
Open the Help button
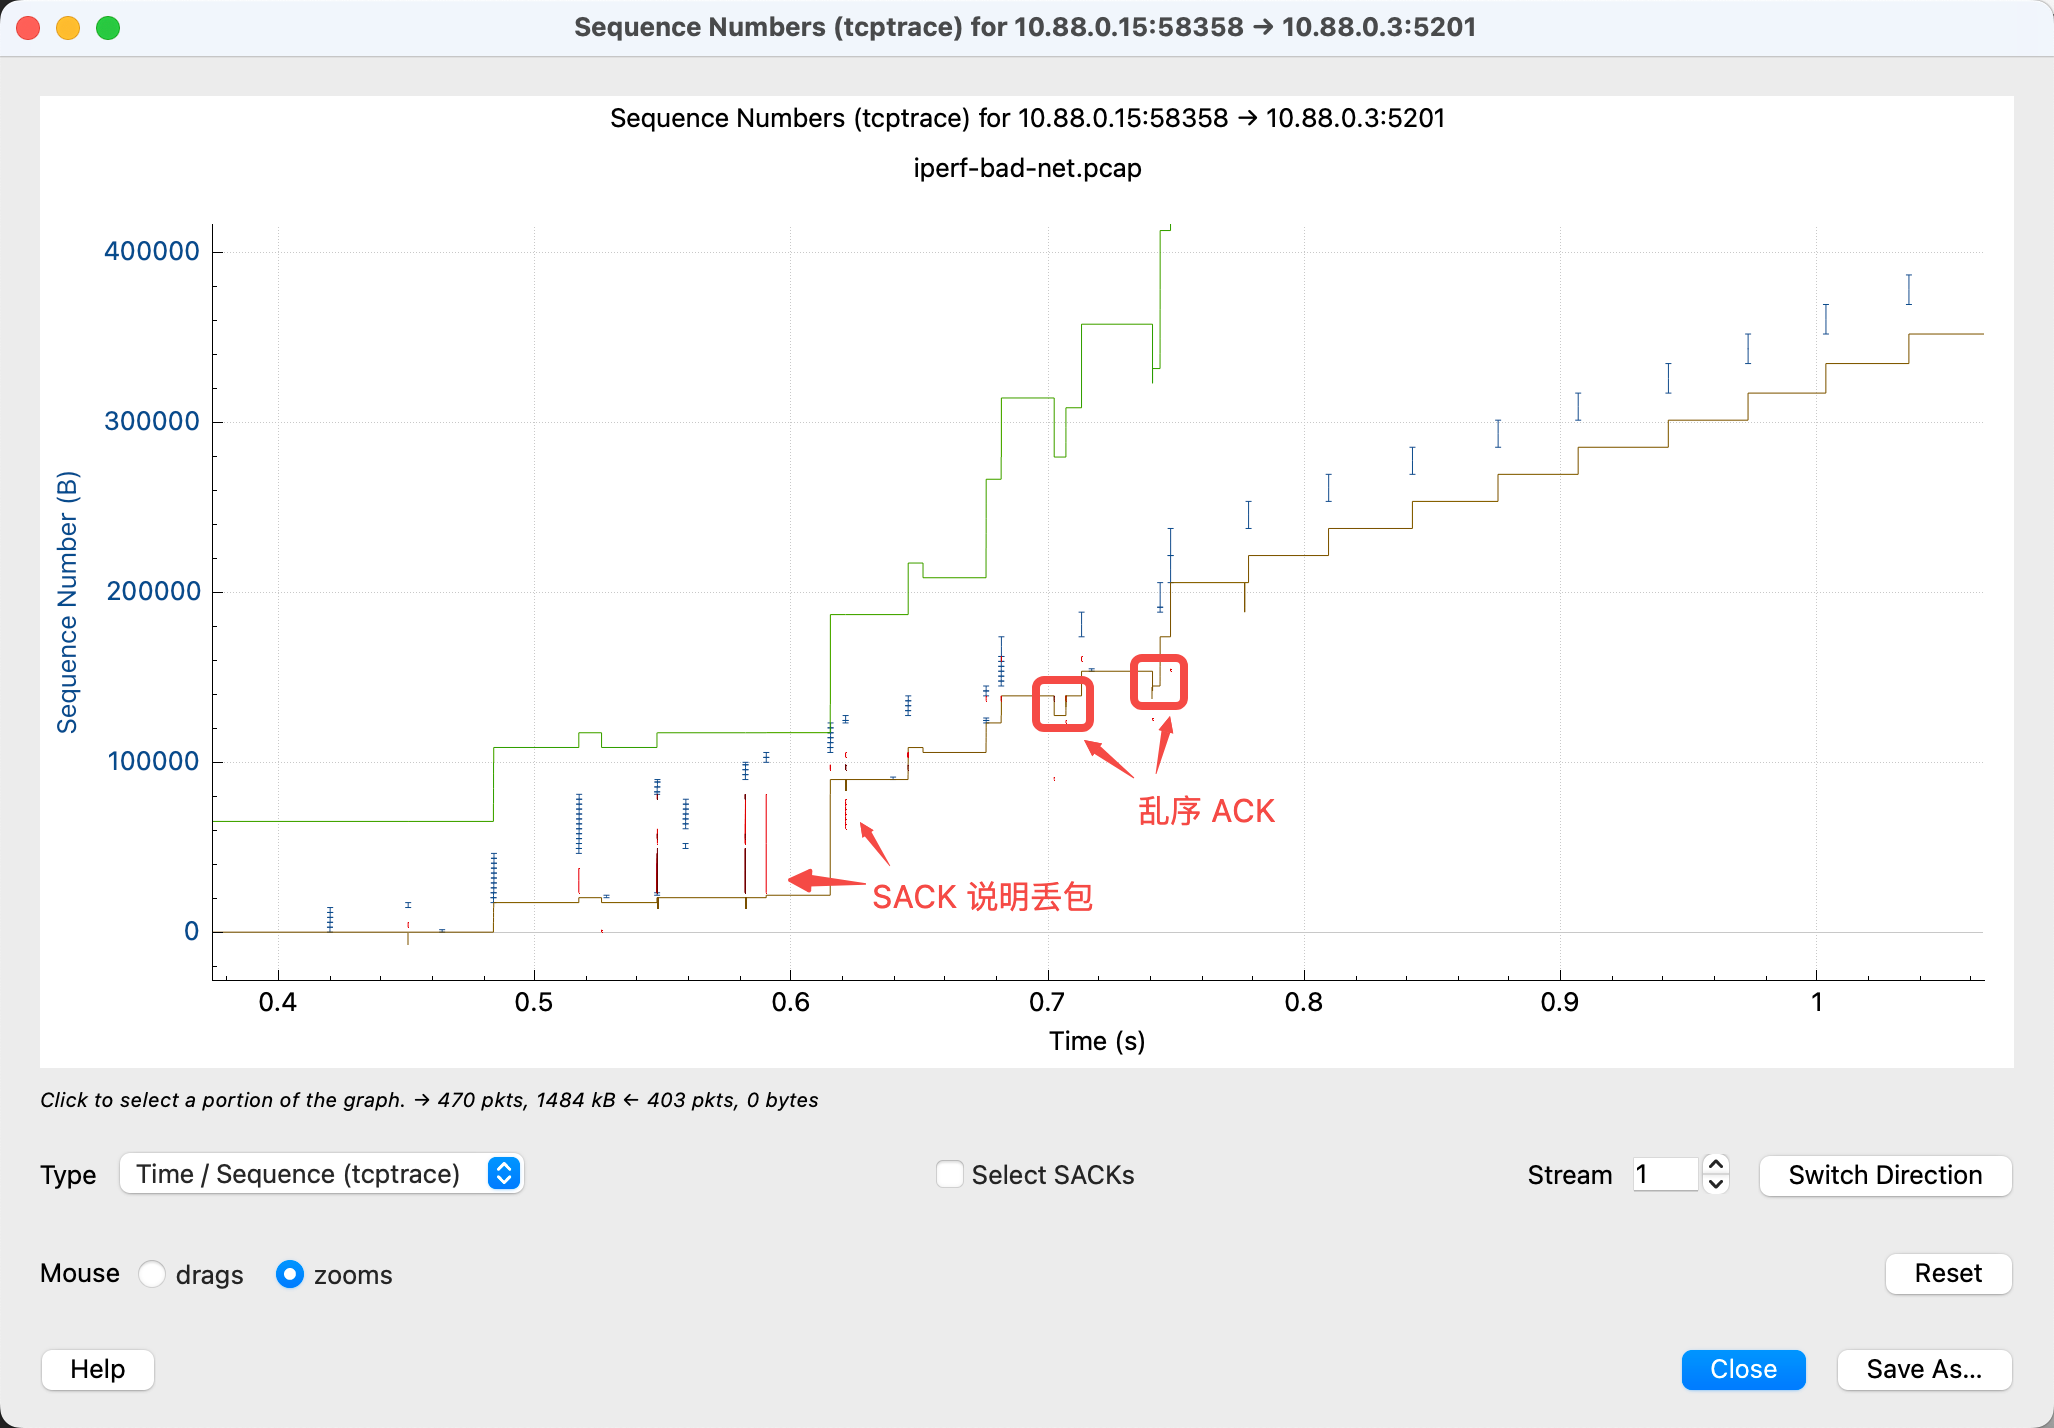[x=98, y=1369]
